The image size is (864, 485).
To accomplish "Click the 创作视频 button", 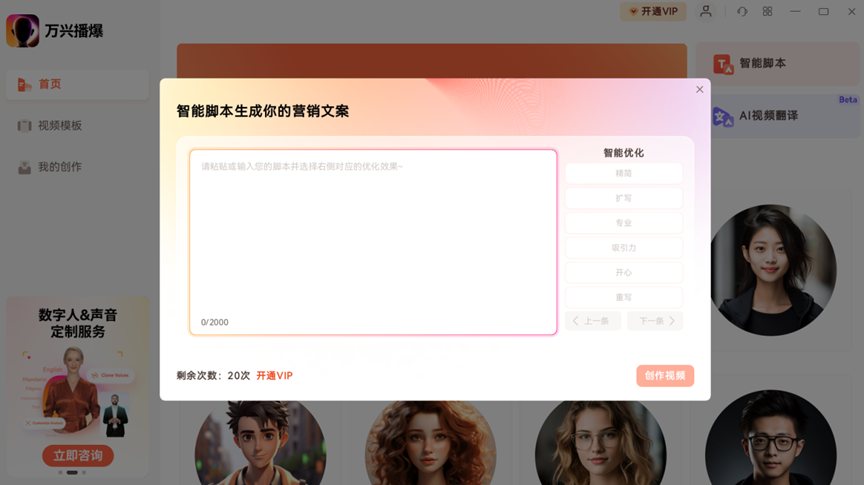I will (665, 375).
